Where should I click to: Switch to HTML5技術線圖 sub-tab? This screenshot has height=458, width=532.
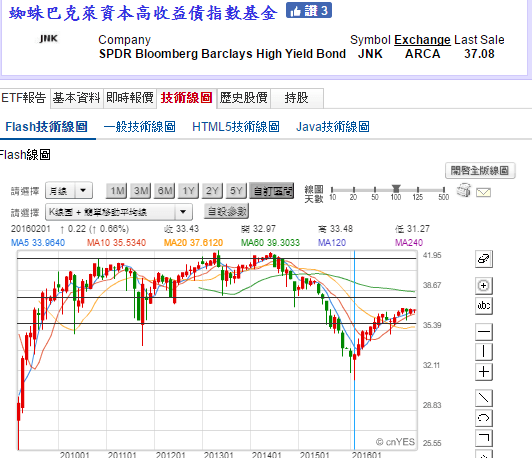tap(236, 127)
